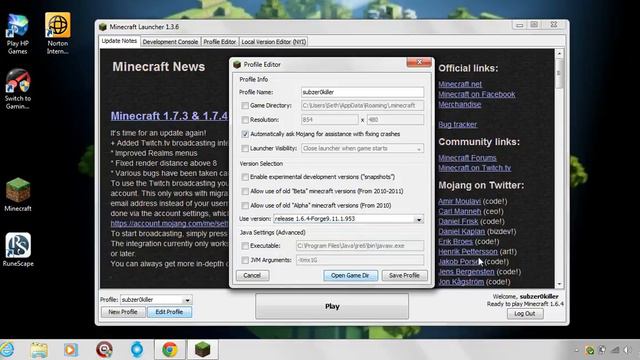Screen dimensions: 640x360
Task: Open Amir Moulavi Twitter link
Action: 460,201
